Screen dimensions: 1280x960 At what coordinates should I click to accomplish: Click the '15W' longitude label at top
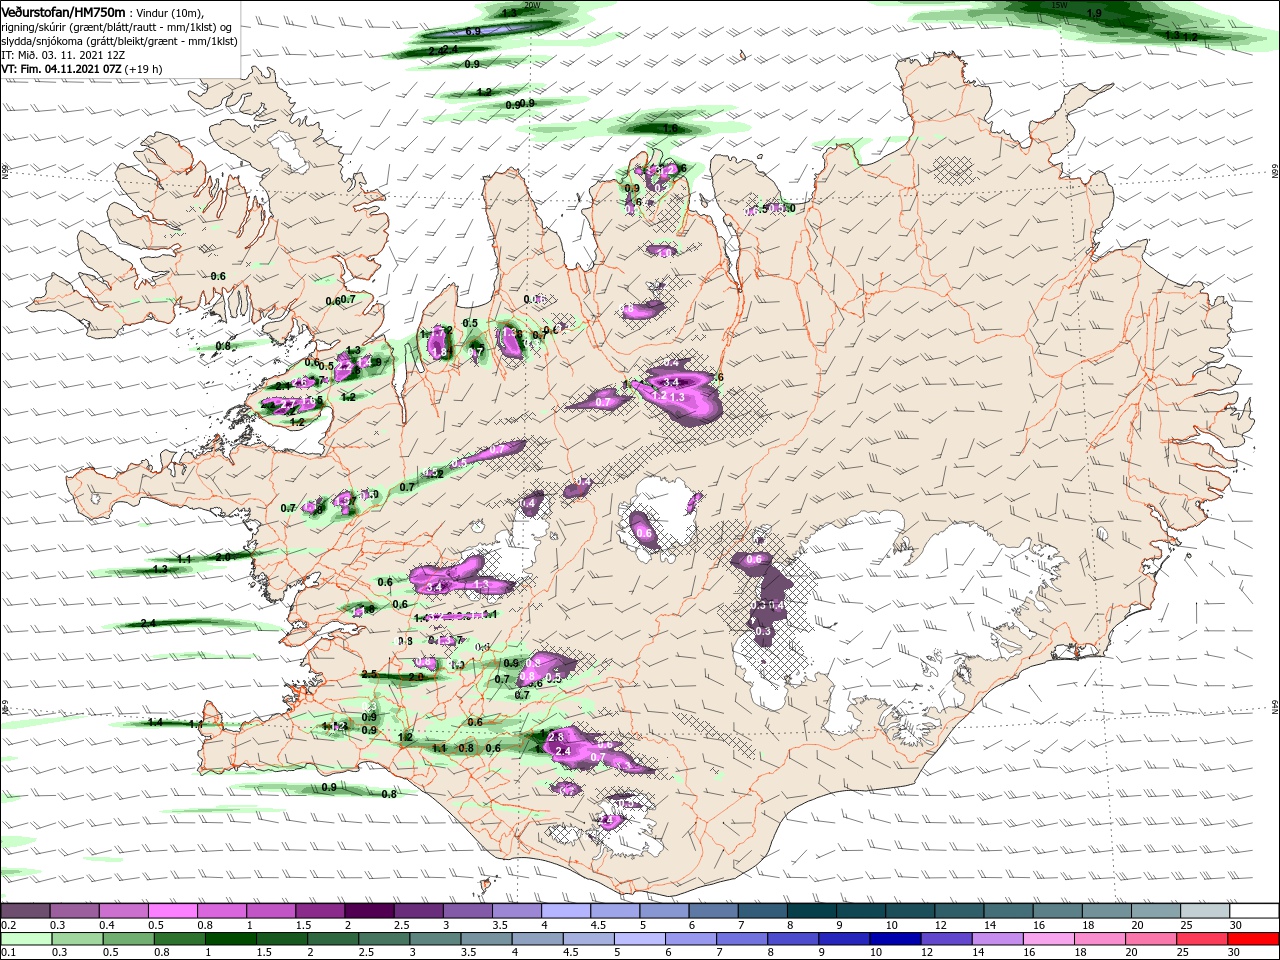pos(1060,4)
